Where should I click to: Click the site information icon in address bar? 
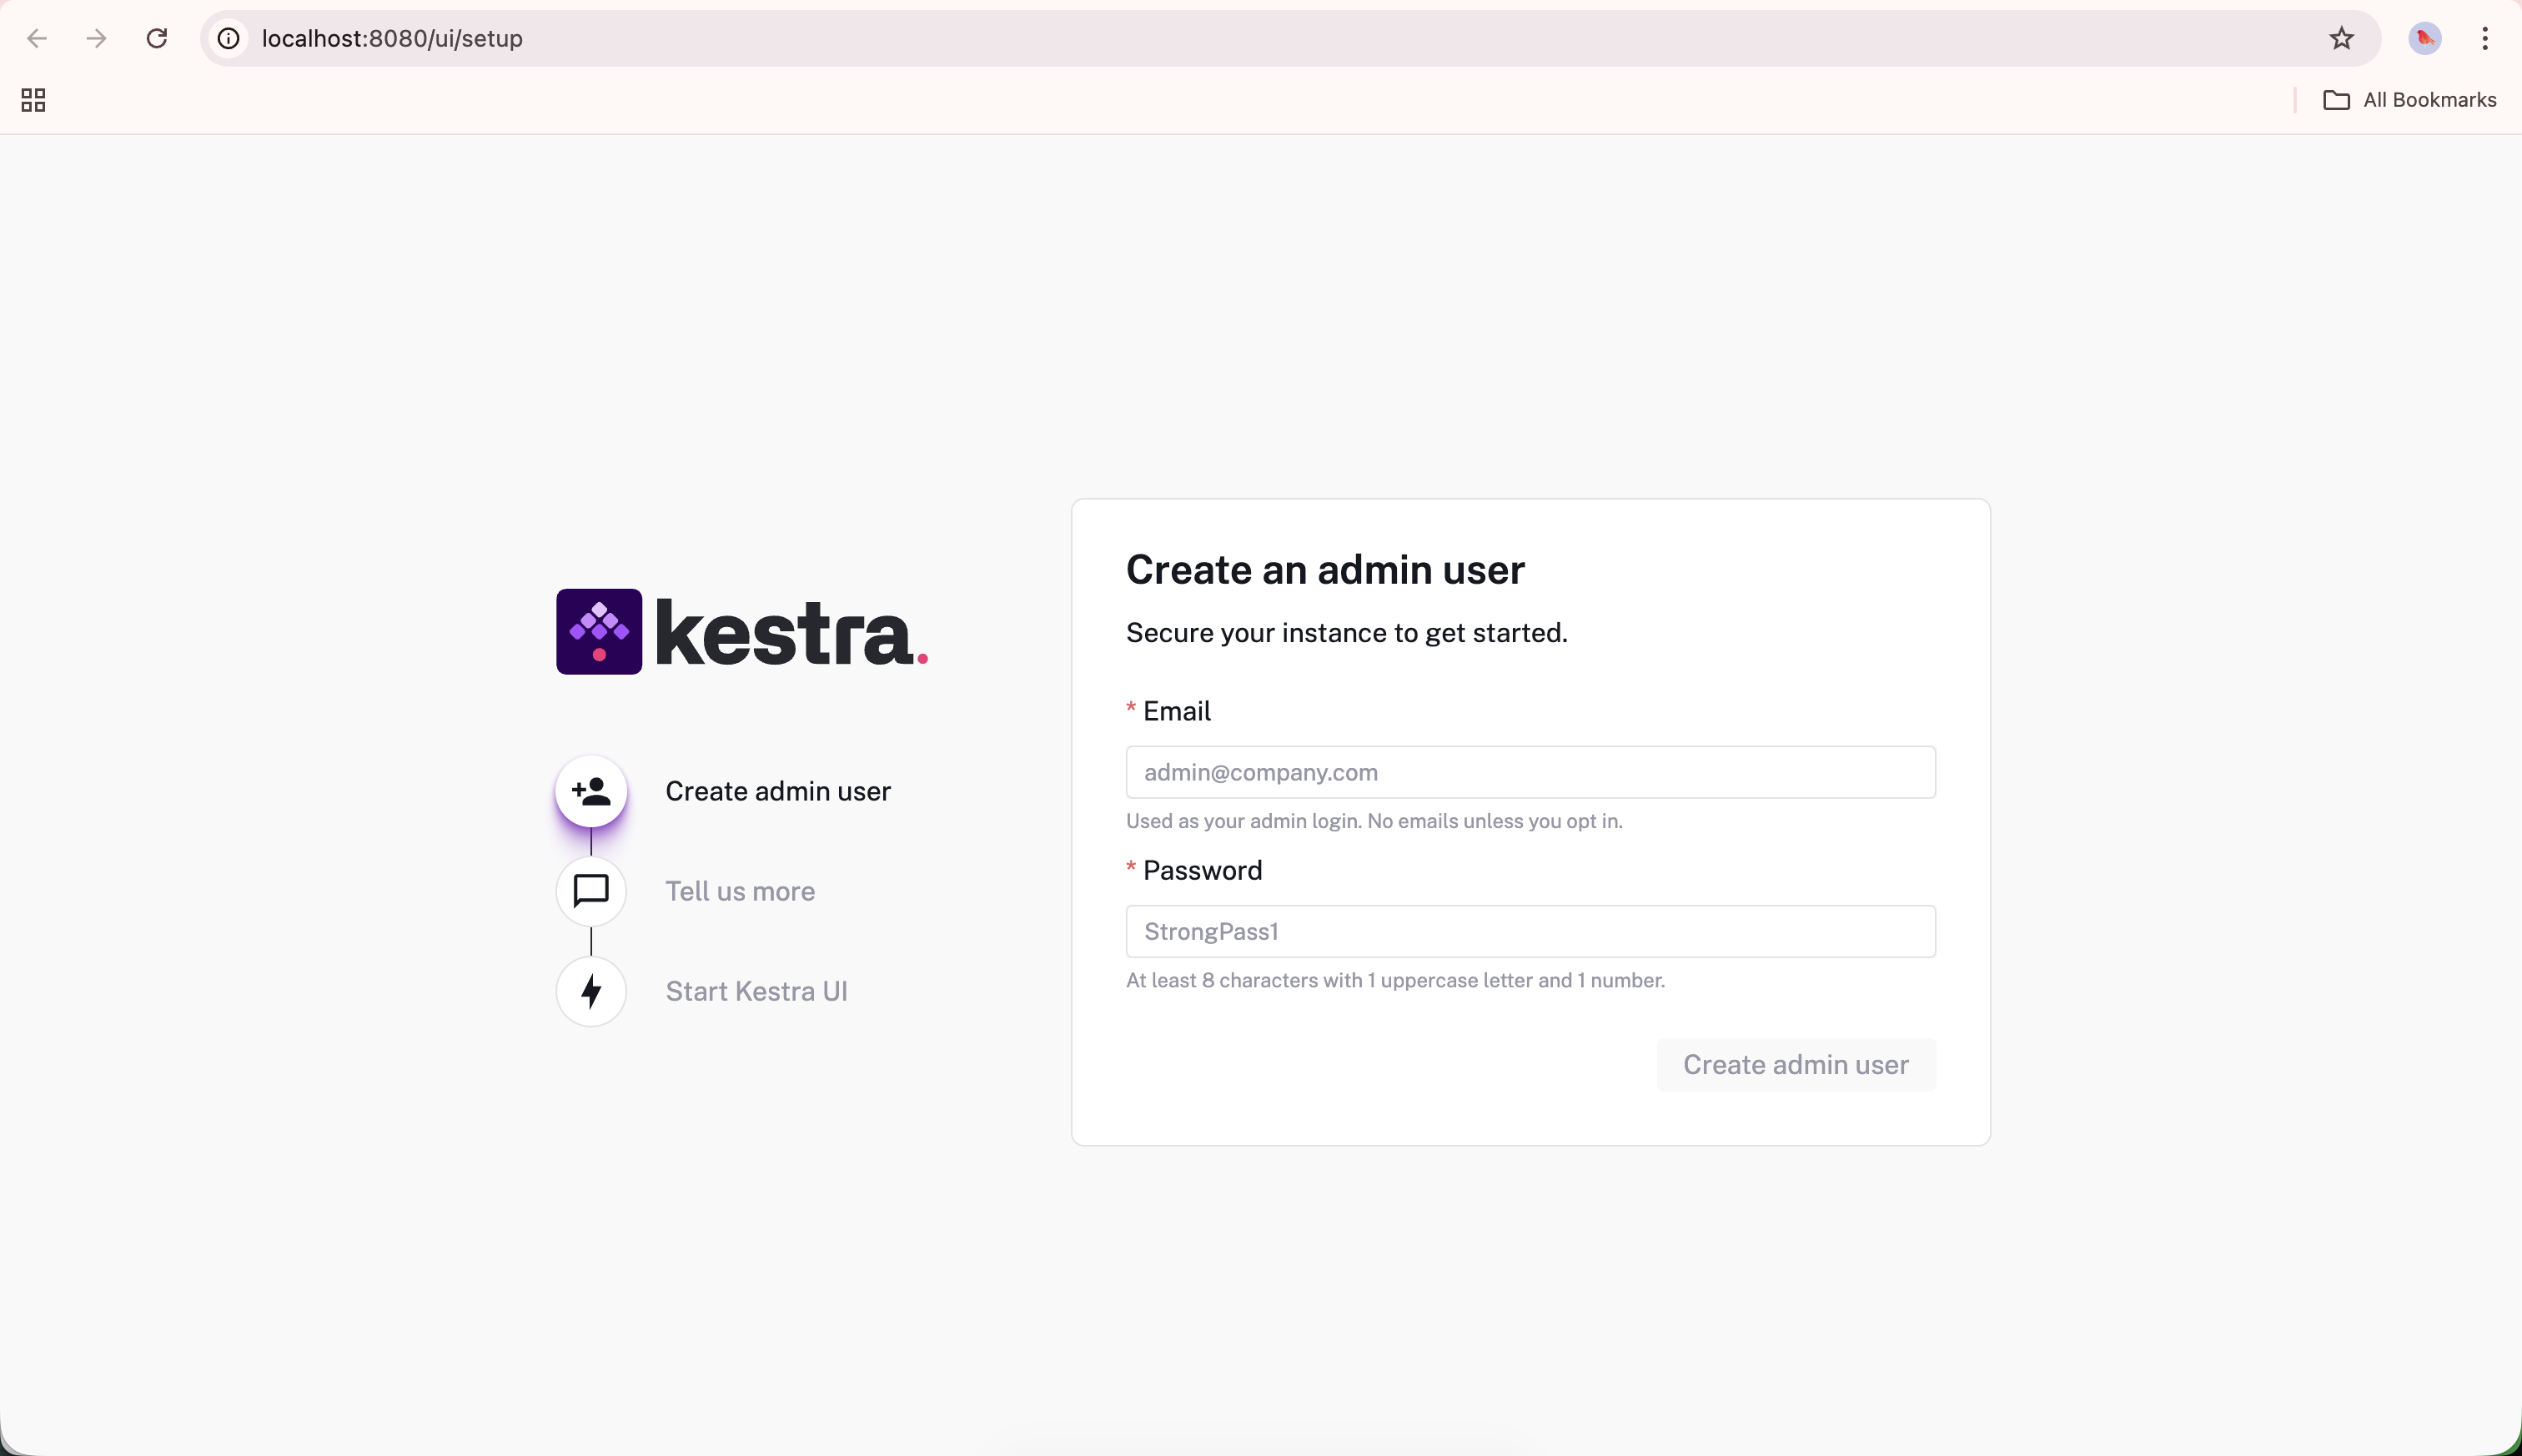pos(228,38)
